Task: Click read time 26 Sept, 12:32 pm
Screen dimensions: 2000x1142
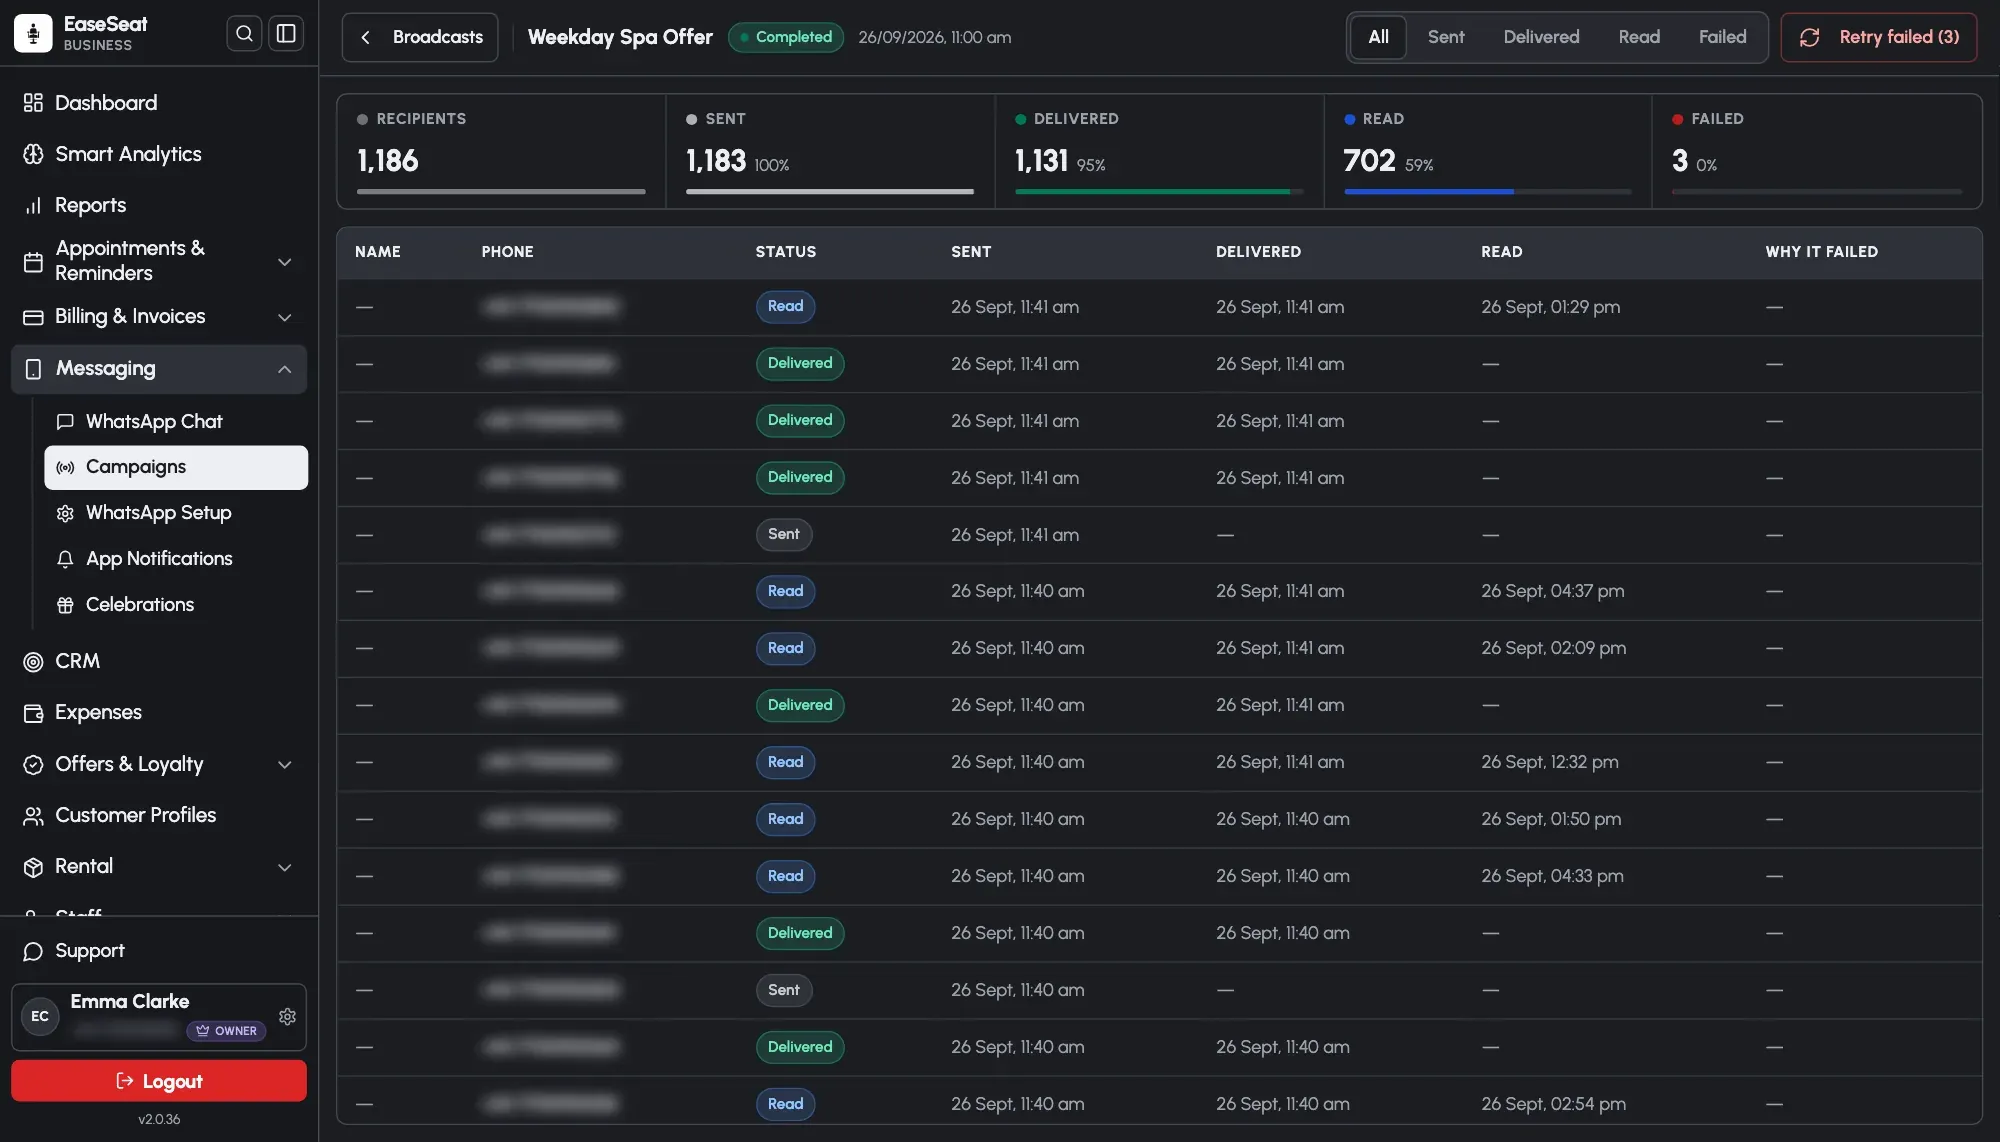Action: (1549, 762)
